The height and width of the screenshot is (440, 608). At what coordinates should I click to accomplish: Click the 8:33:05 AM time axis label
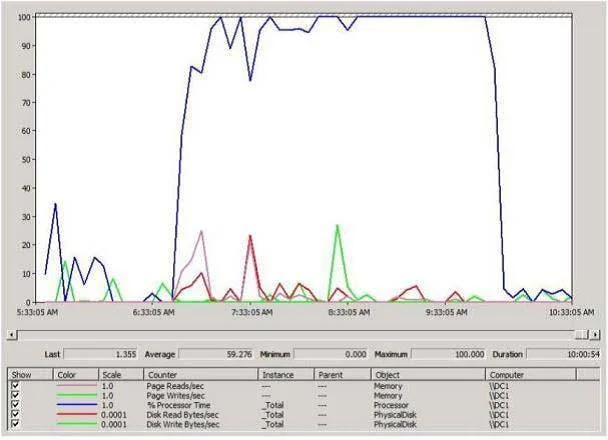pos(349,312)
